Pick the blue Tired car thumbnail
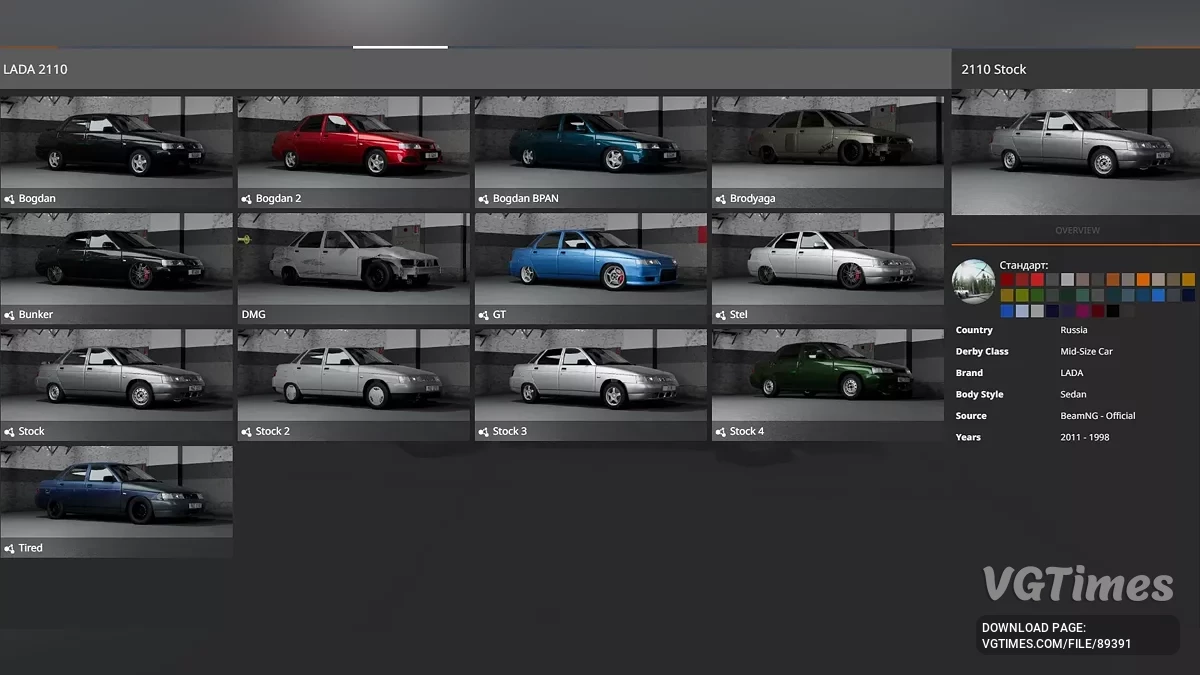Image resolution: width=1200 pixels, height=675 pixels. [116, 492]
